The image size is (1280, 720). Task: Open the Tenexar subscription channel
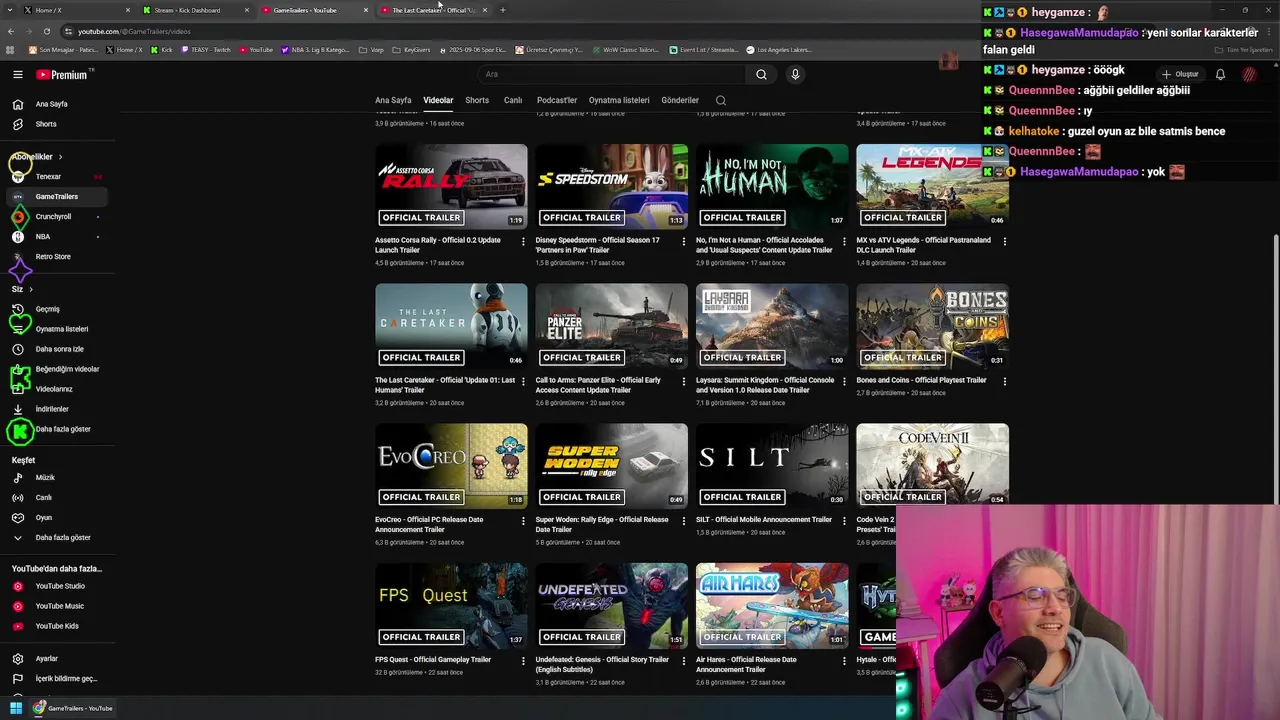[x=48, y=177]
